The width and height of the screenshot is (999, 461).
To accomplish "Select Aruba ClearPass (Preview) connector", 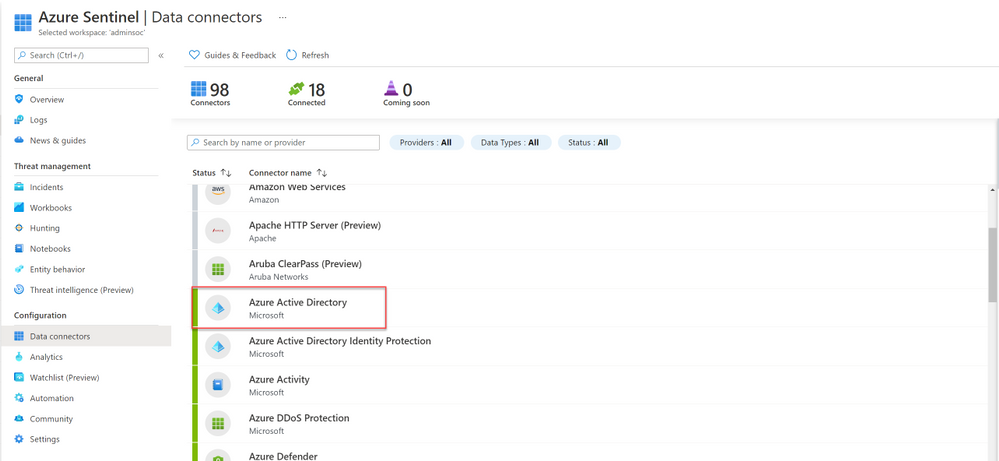I will click(x=590, y=269).
